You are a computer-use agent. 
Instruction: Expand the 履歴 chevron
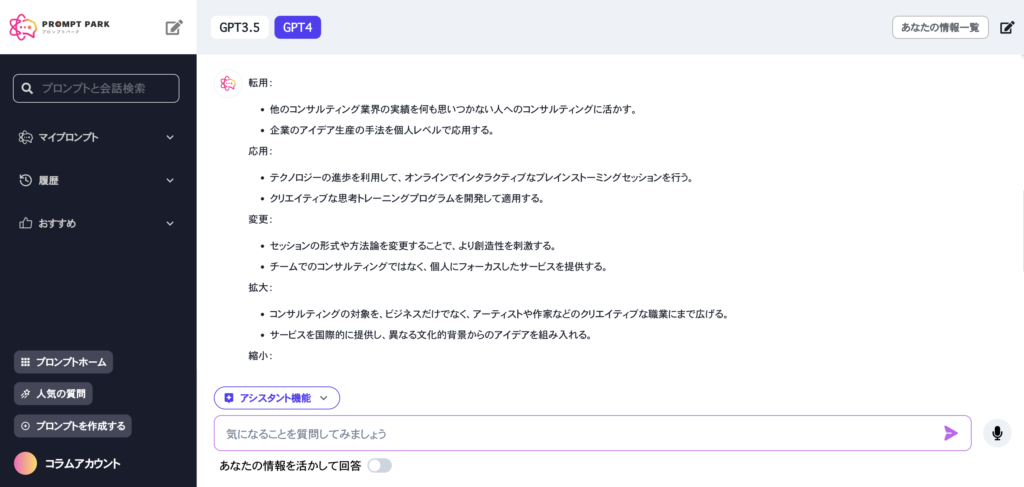pyautogui.click(x=170, y=180)
